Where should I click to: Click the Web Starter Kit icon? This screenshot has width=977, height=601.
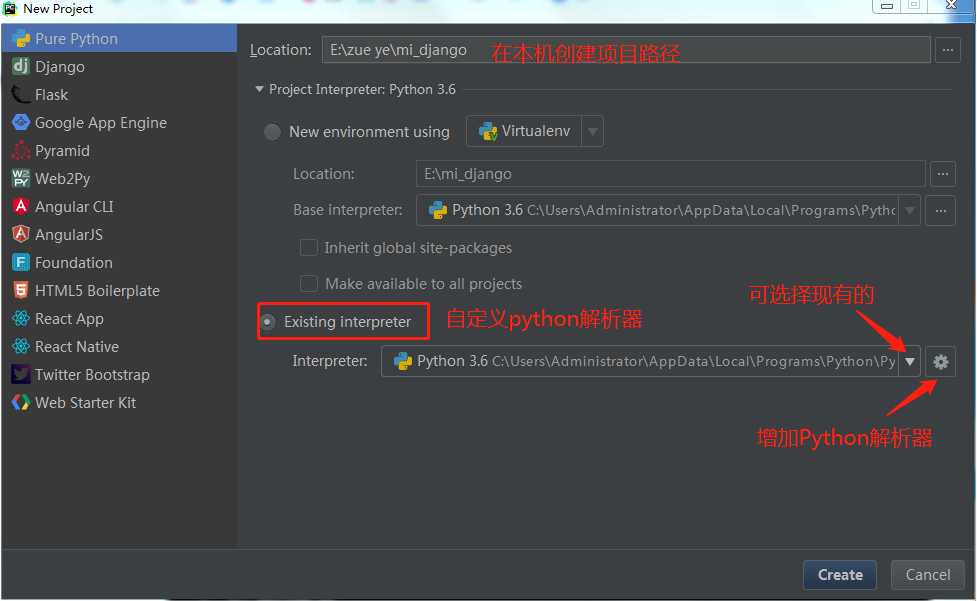click(21, 403)
